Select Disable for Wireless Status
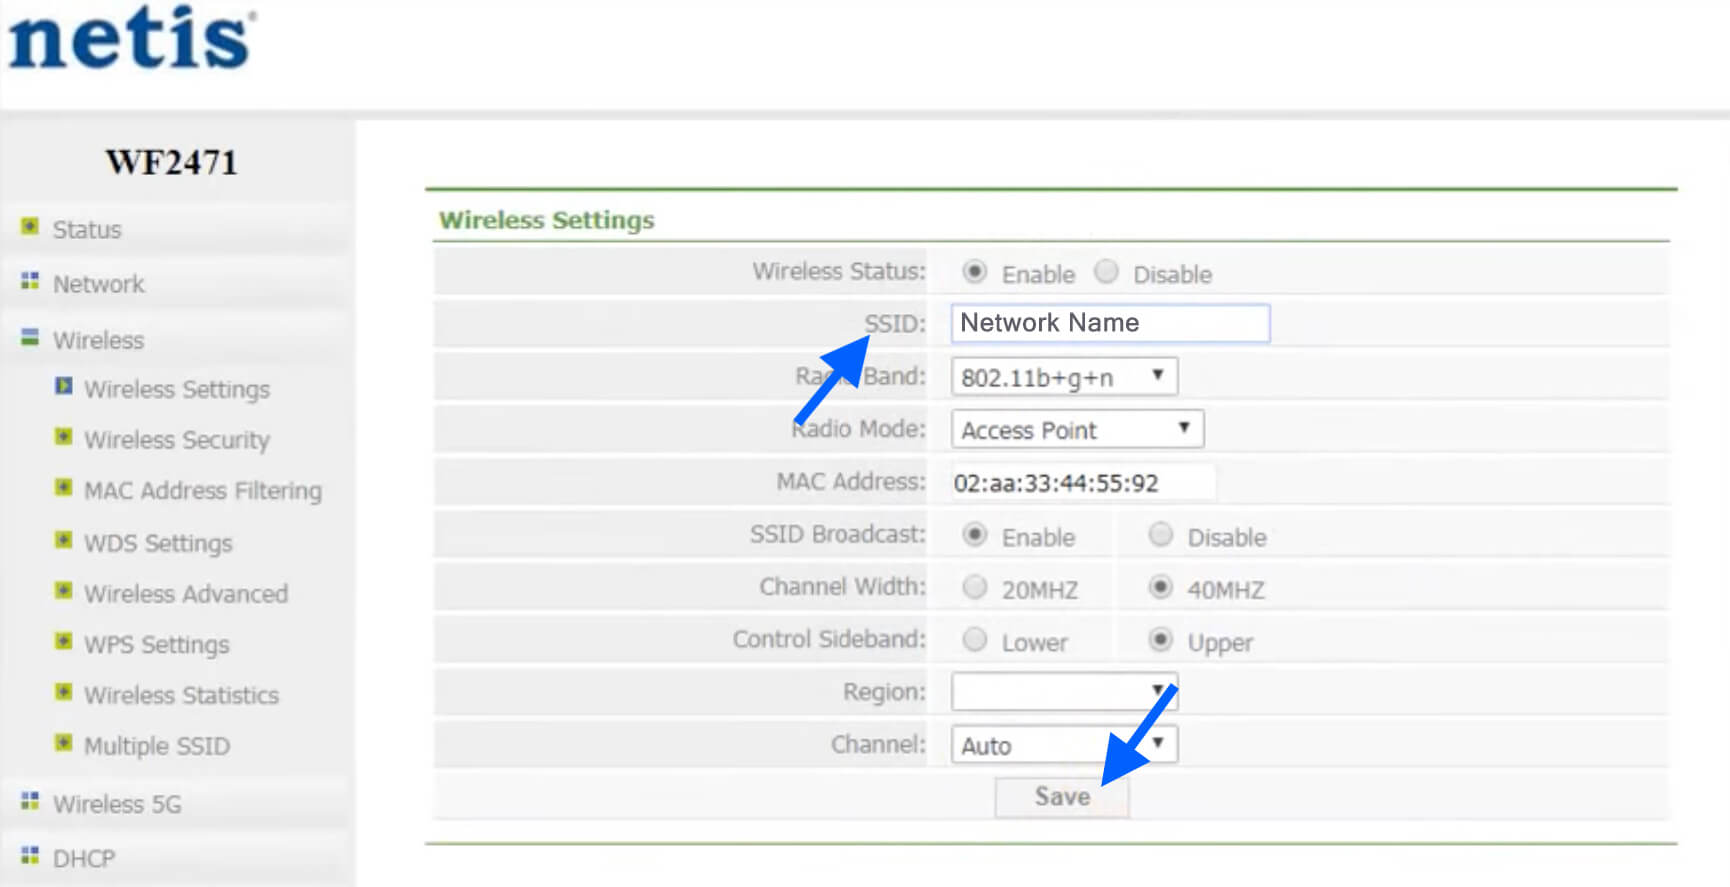 (1106, 272)
